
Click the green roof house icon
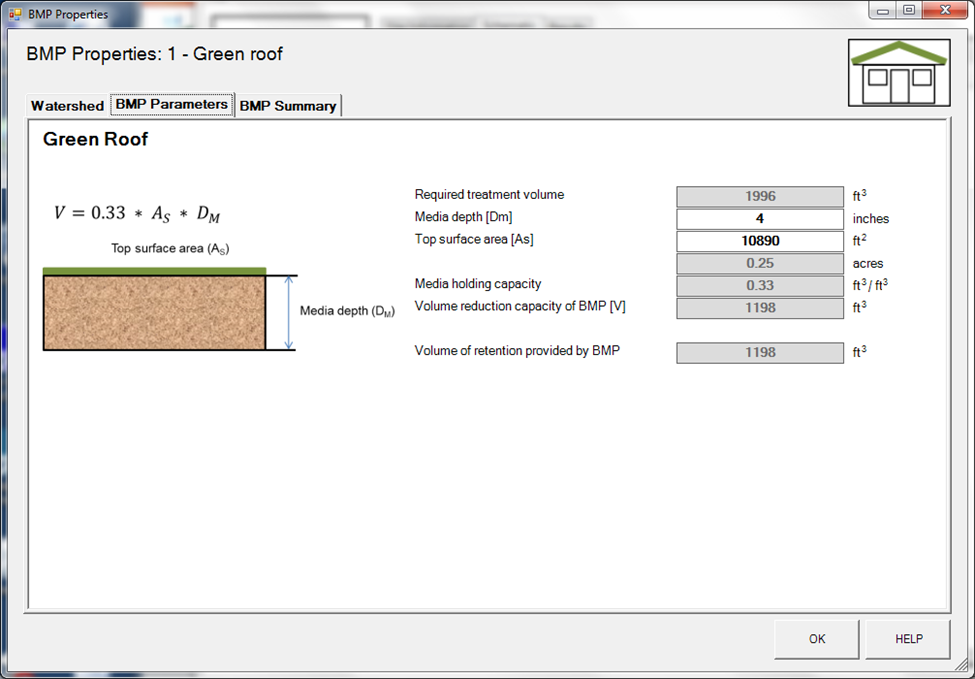pos(898,73)
